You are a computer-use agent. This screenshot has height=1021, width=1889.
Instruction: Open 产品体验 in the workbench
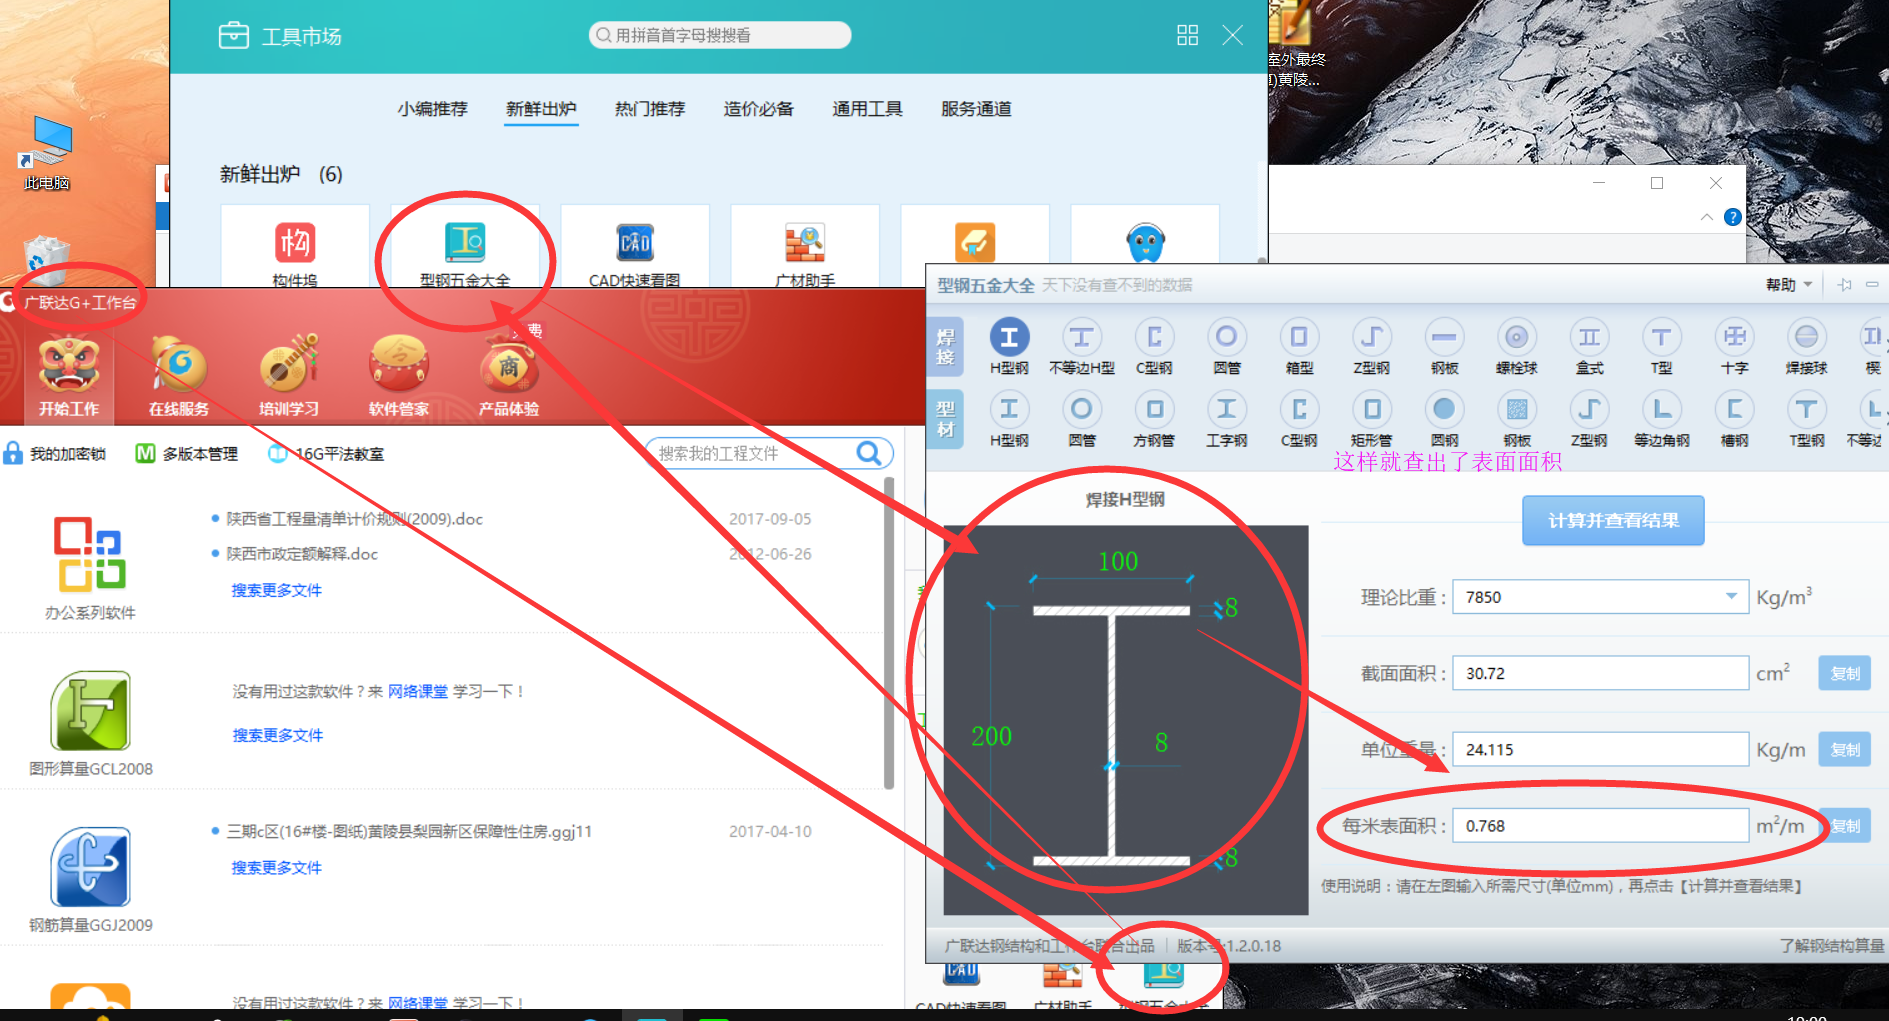click(x=509, y=376)
